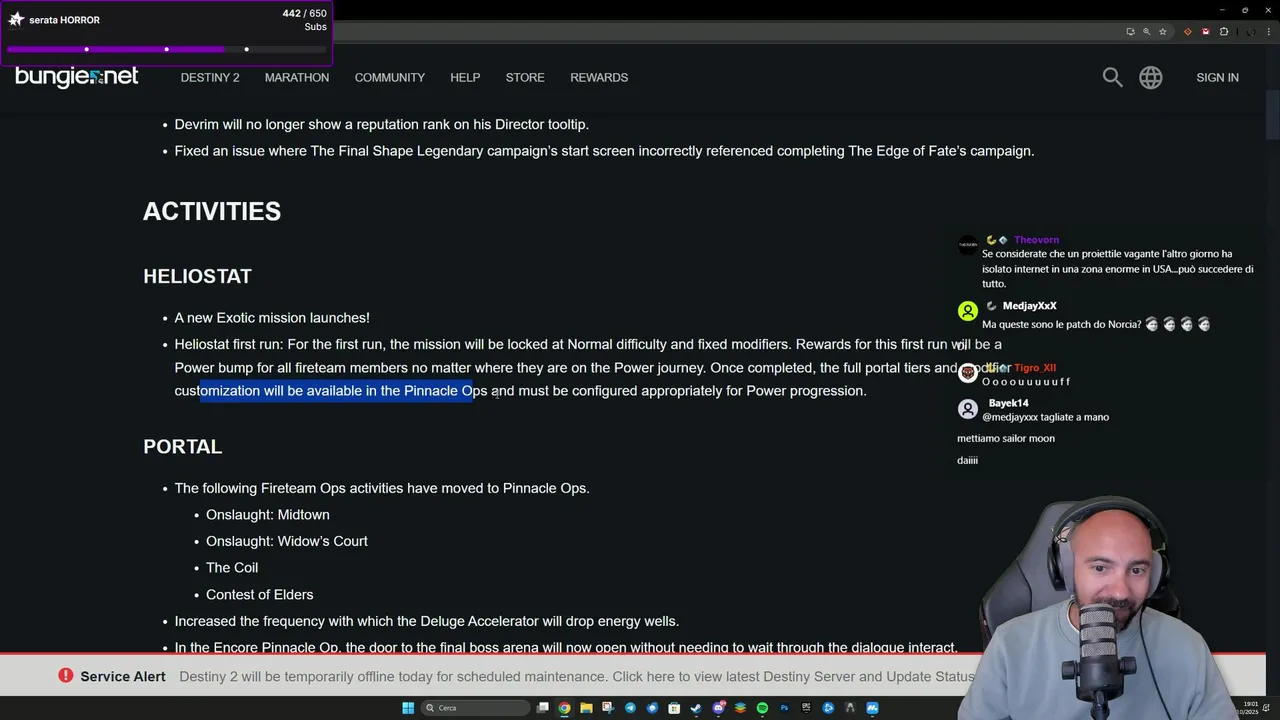This screenshot has width=1280, height=720.
Task: Open File Explorer from the taskbar
Action: pyautogui.click(x=586, y=708)
